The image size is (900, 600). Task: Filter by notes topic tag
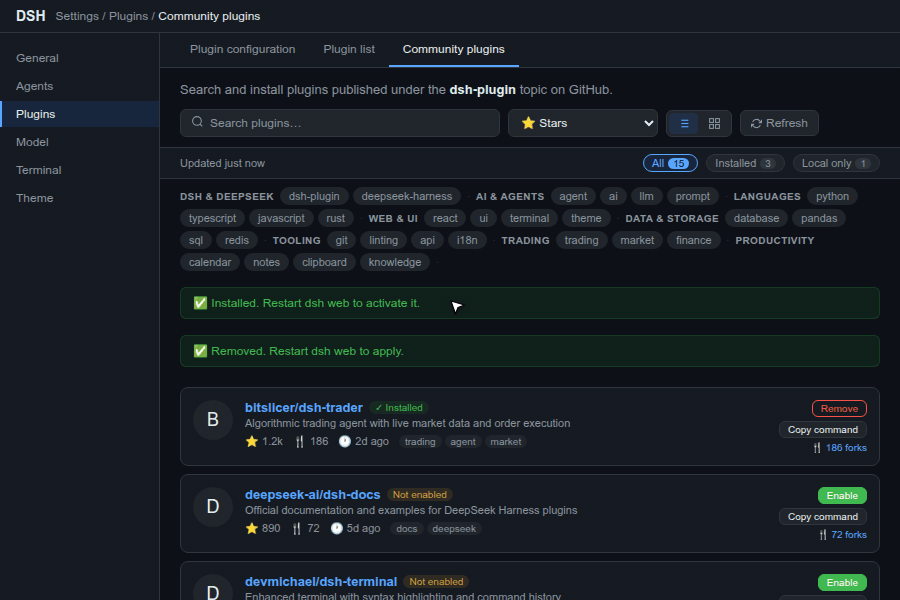266,262
